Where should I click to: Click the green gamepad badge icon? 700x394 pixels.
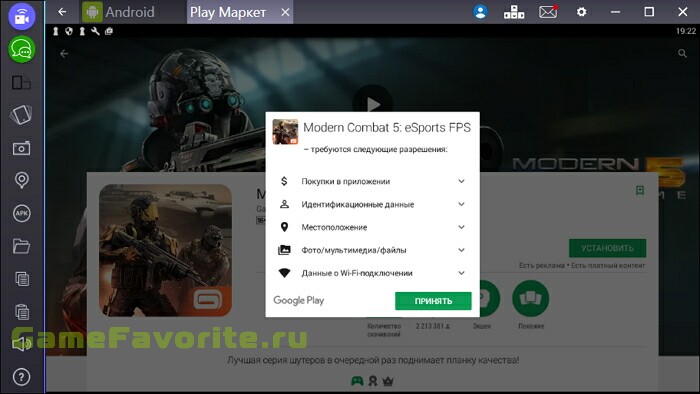pos(357,381)
